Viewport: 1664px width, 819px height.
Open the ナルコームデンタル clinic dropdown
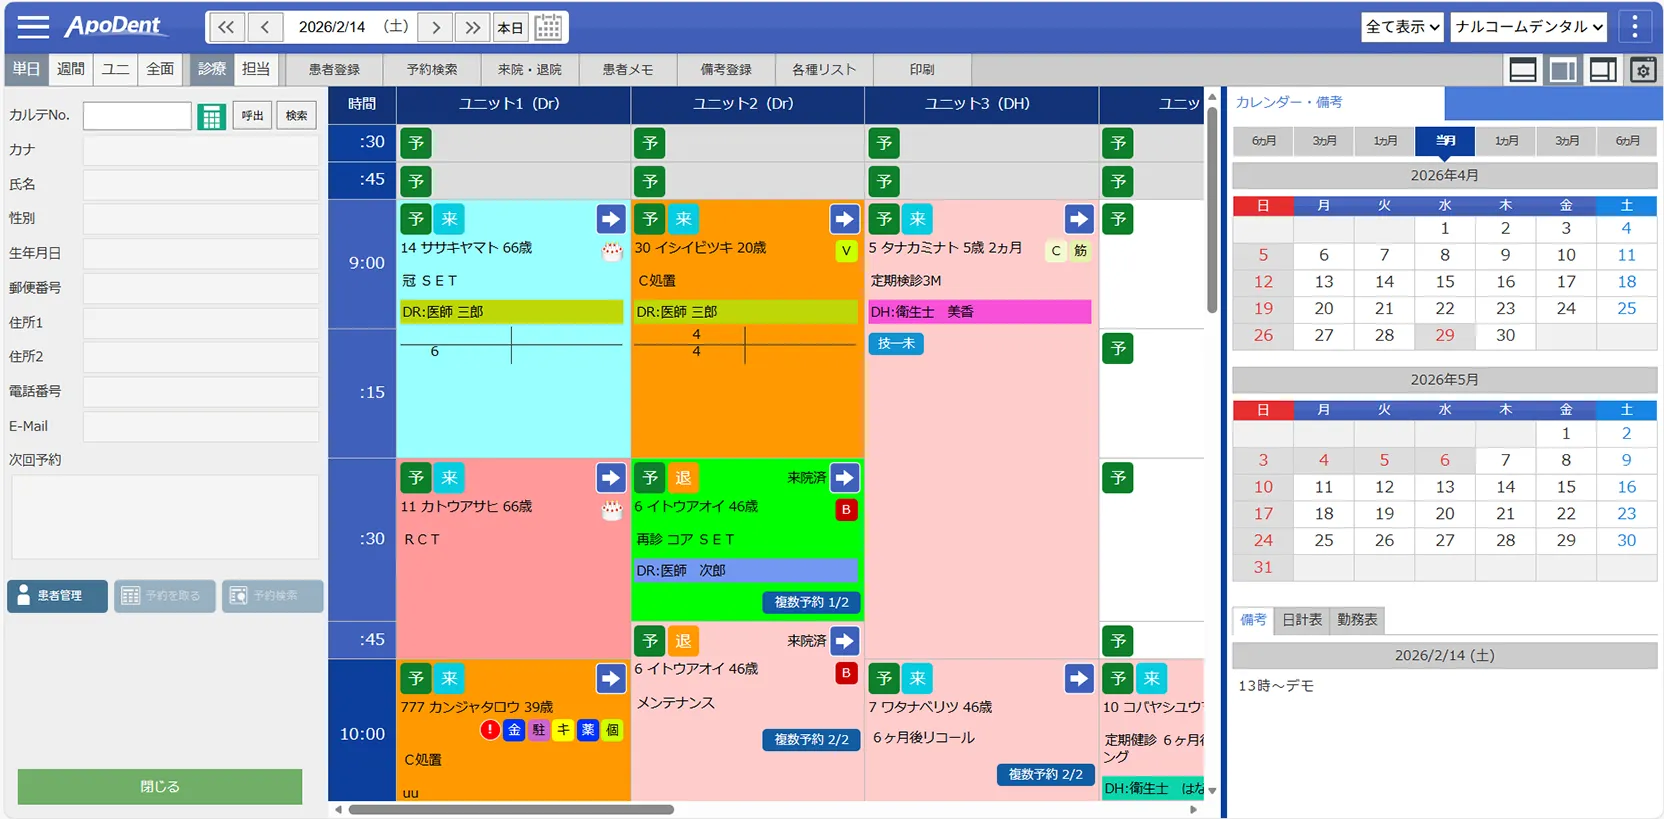(x=1529, y=27)
